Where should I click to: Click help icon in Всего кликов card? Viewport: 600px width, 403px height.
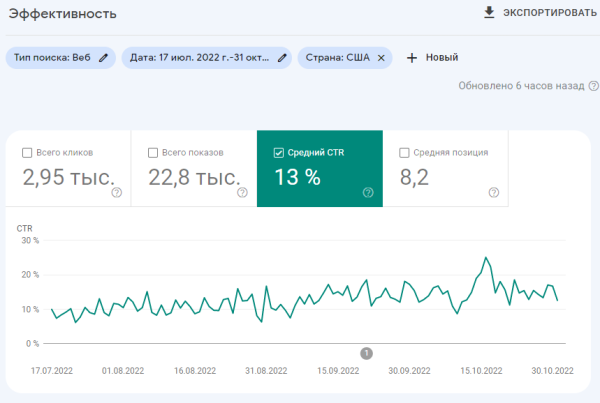pyautogui.click(x=117, y=192)
